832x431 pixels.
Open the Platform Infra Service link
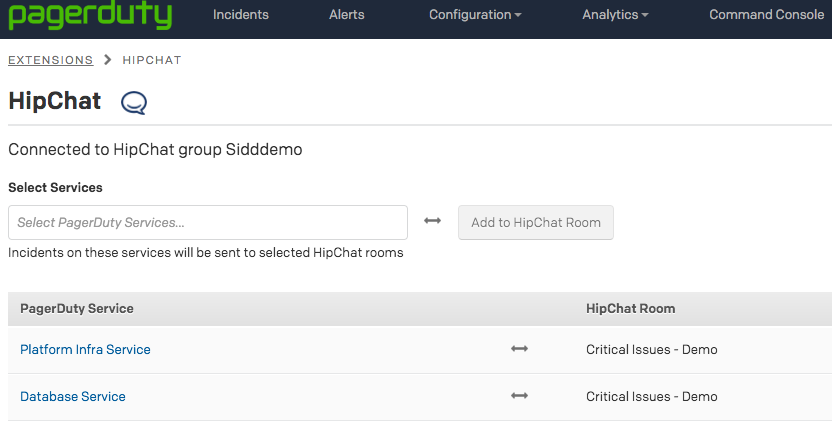pyautogui.click(x=85, y=349)
